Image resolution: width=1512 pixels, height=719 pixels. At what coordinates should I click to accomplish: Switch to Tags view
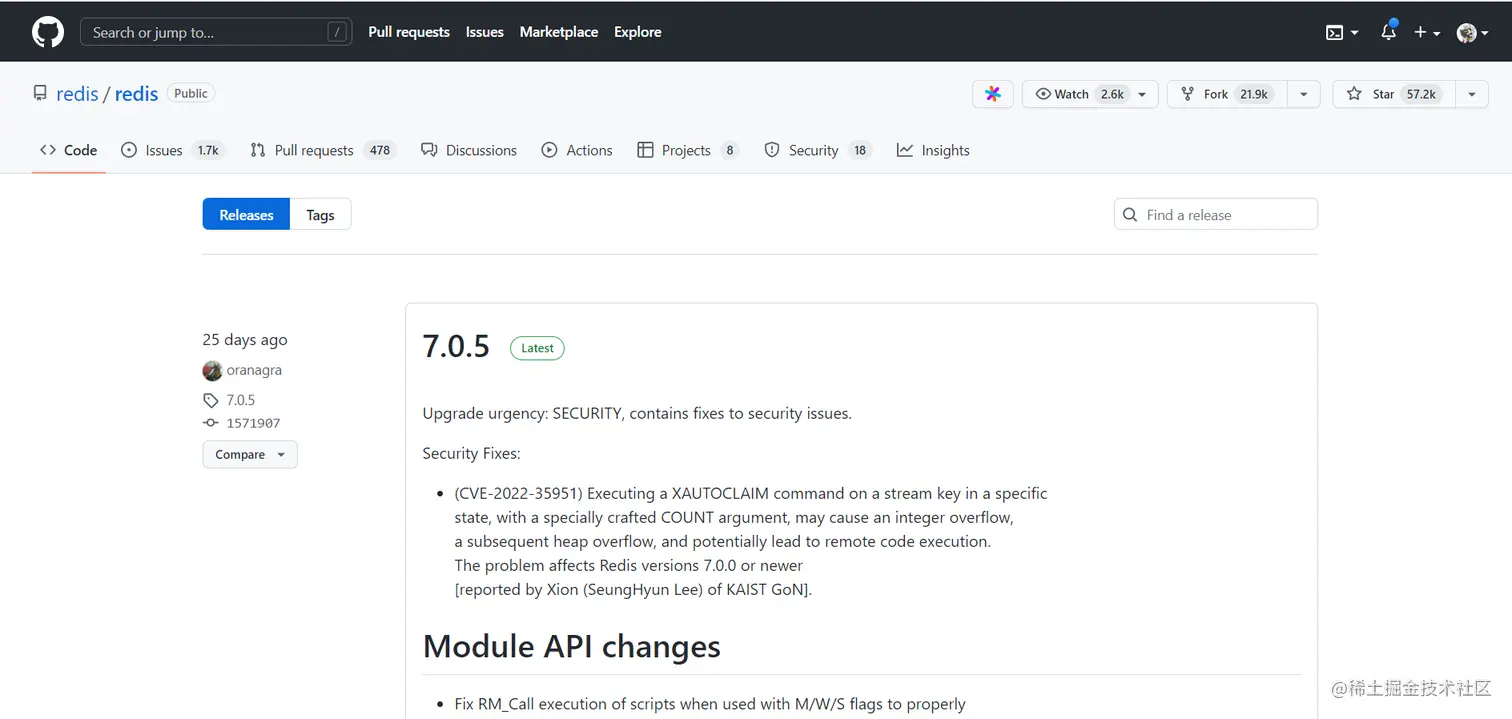[320, 214]
